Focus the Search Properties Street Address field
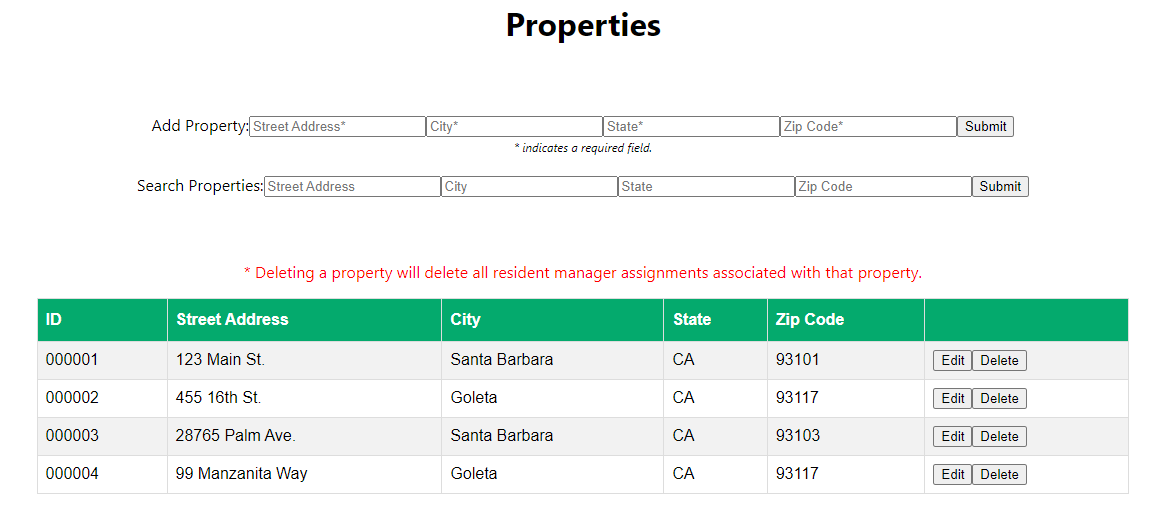This screenshot has width=1162, height=515. coord(352,187)
